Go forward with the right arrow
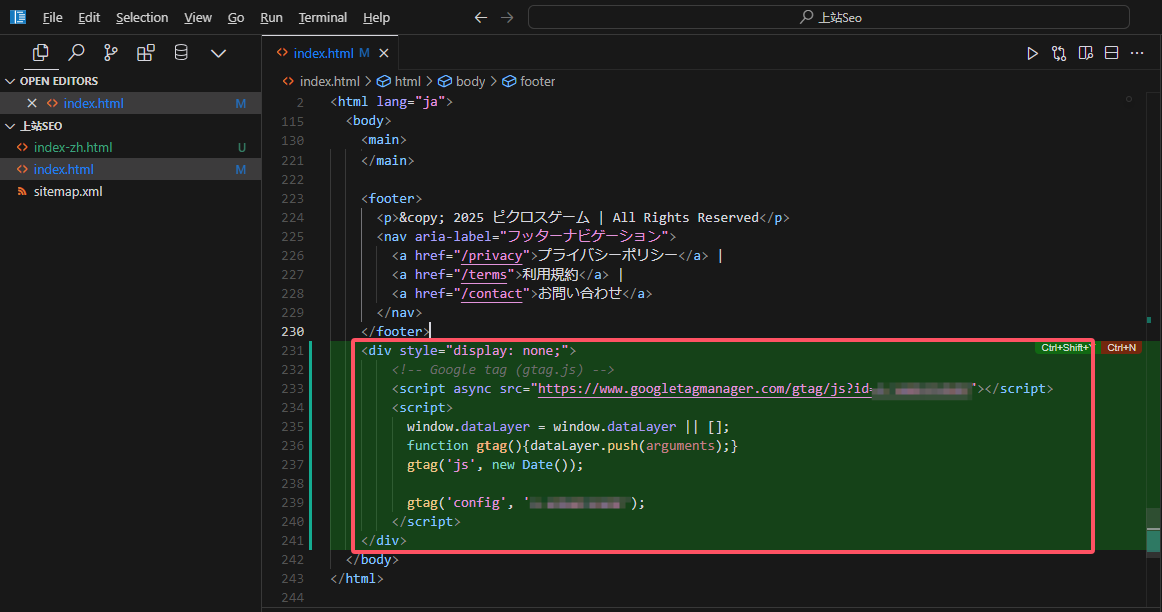Screen dimensions: 1162x612 tap(507, 17)
